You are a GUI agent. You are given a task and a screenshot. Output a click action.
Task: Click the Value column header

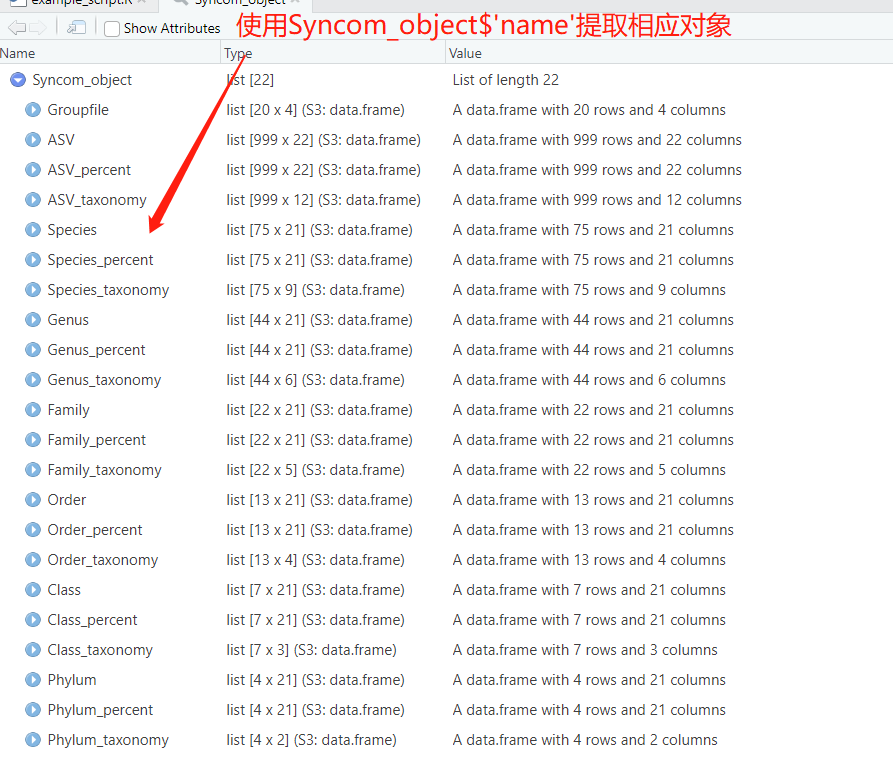tap(465, 53)
